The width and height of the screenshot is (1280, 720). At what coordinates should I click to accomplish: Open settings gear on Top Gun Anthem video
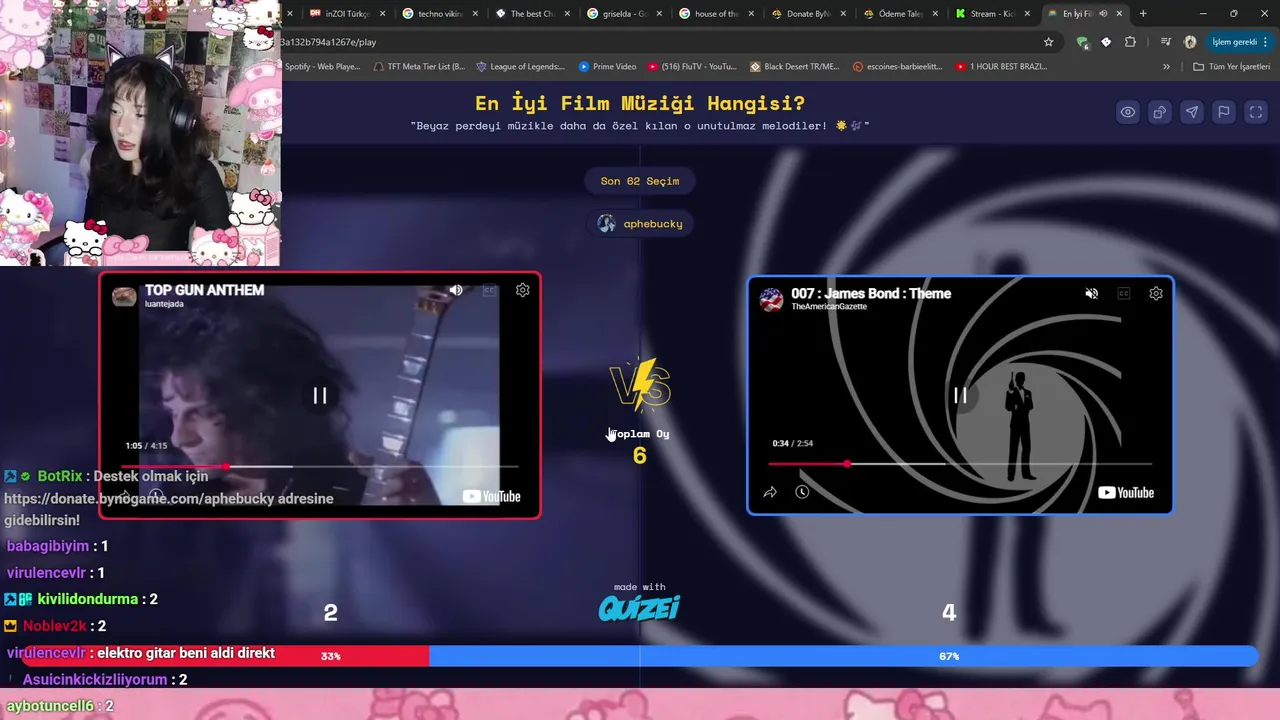point(522,290)
